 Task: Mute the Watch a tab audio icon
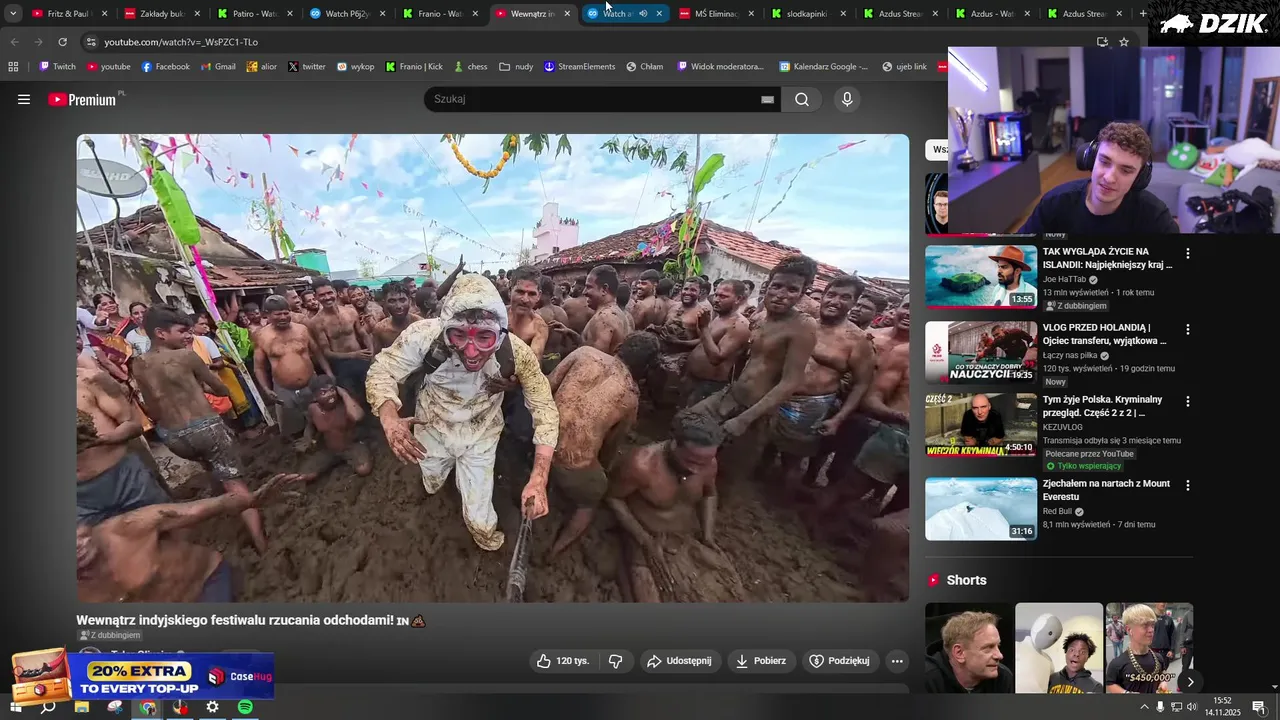click(x=643, y=14)
